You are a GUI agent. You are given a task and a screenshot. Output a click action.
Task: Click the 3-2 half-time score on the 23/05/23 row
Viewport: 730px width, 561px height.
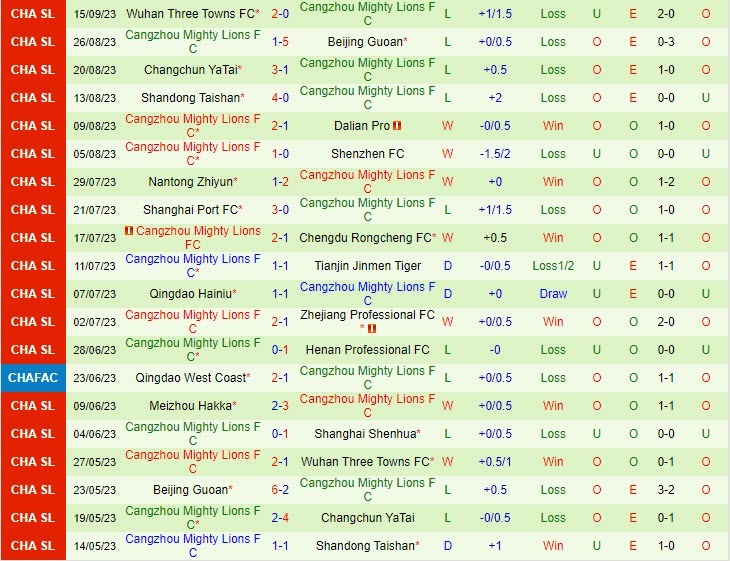(666, 490)
